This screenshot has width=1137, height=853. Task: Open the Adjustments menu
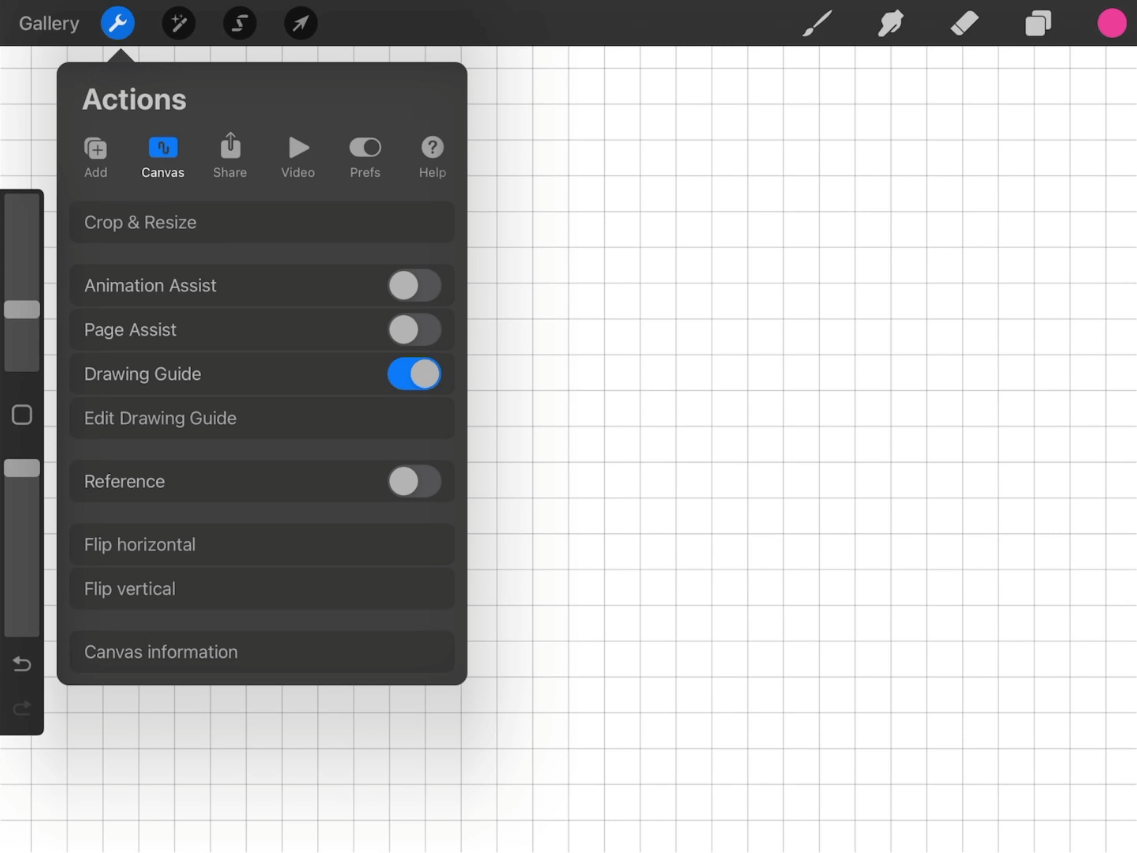(x=178, y=23)
